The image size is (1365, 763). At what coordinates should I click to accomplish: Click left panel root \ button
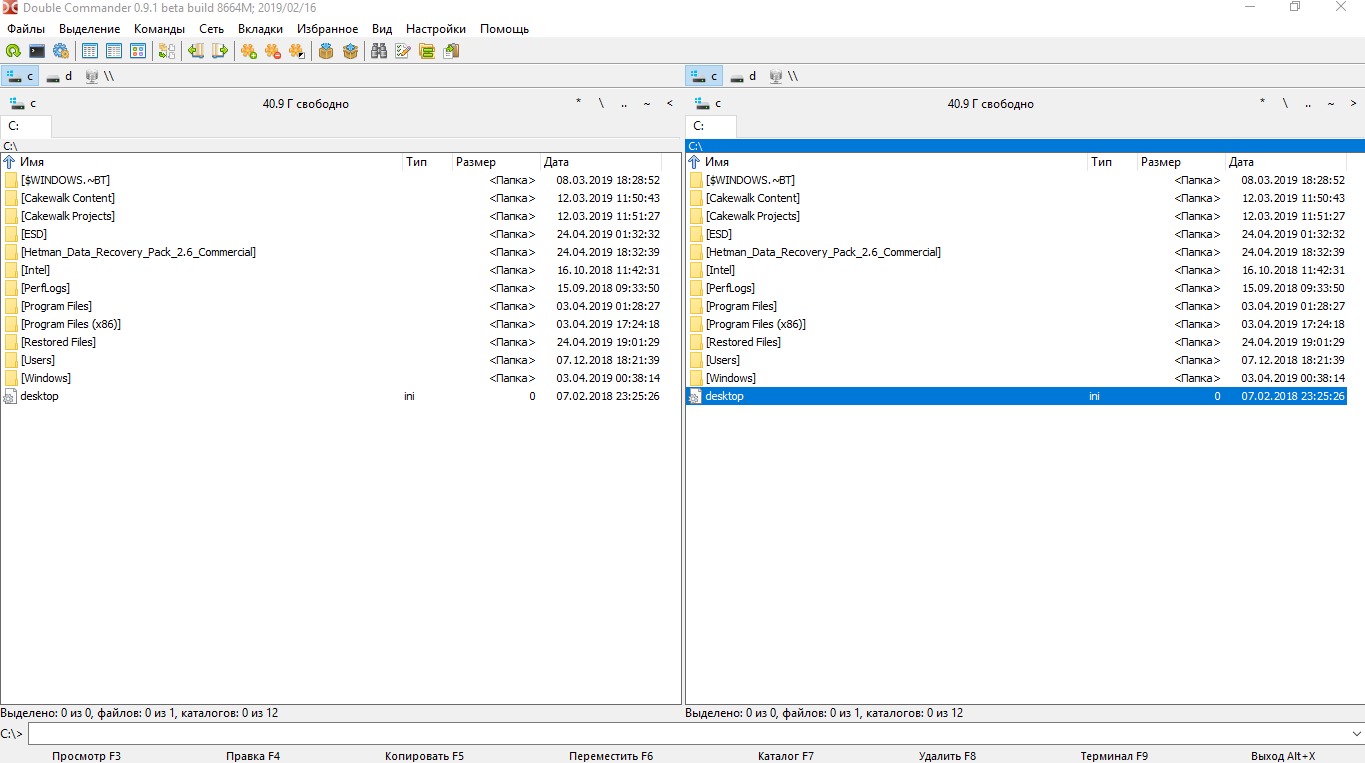pos(601,103)
